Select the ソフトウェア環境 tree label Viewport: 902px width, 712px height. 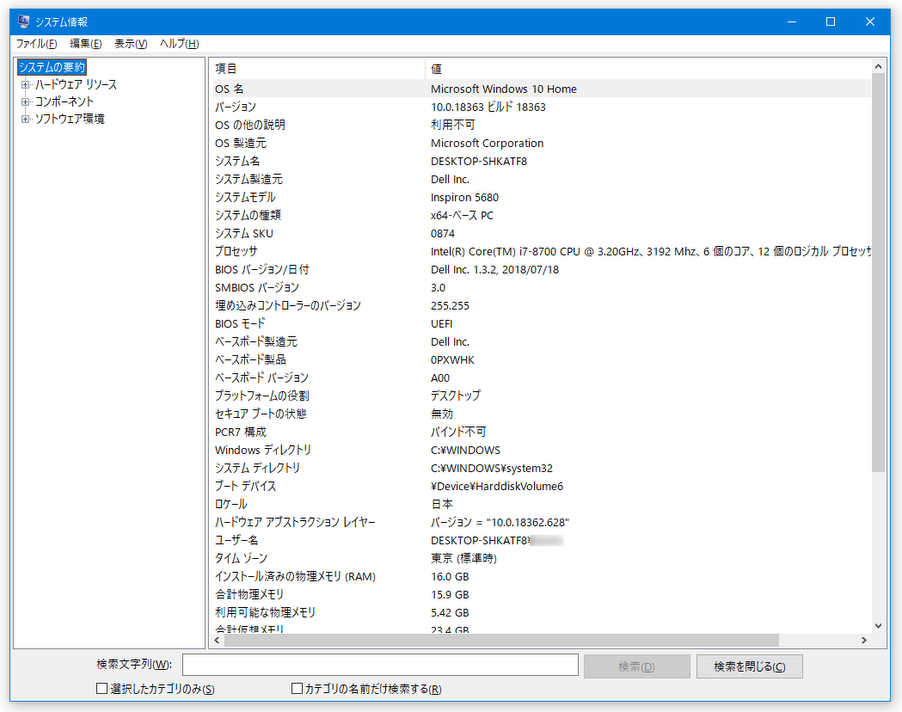70,119
